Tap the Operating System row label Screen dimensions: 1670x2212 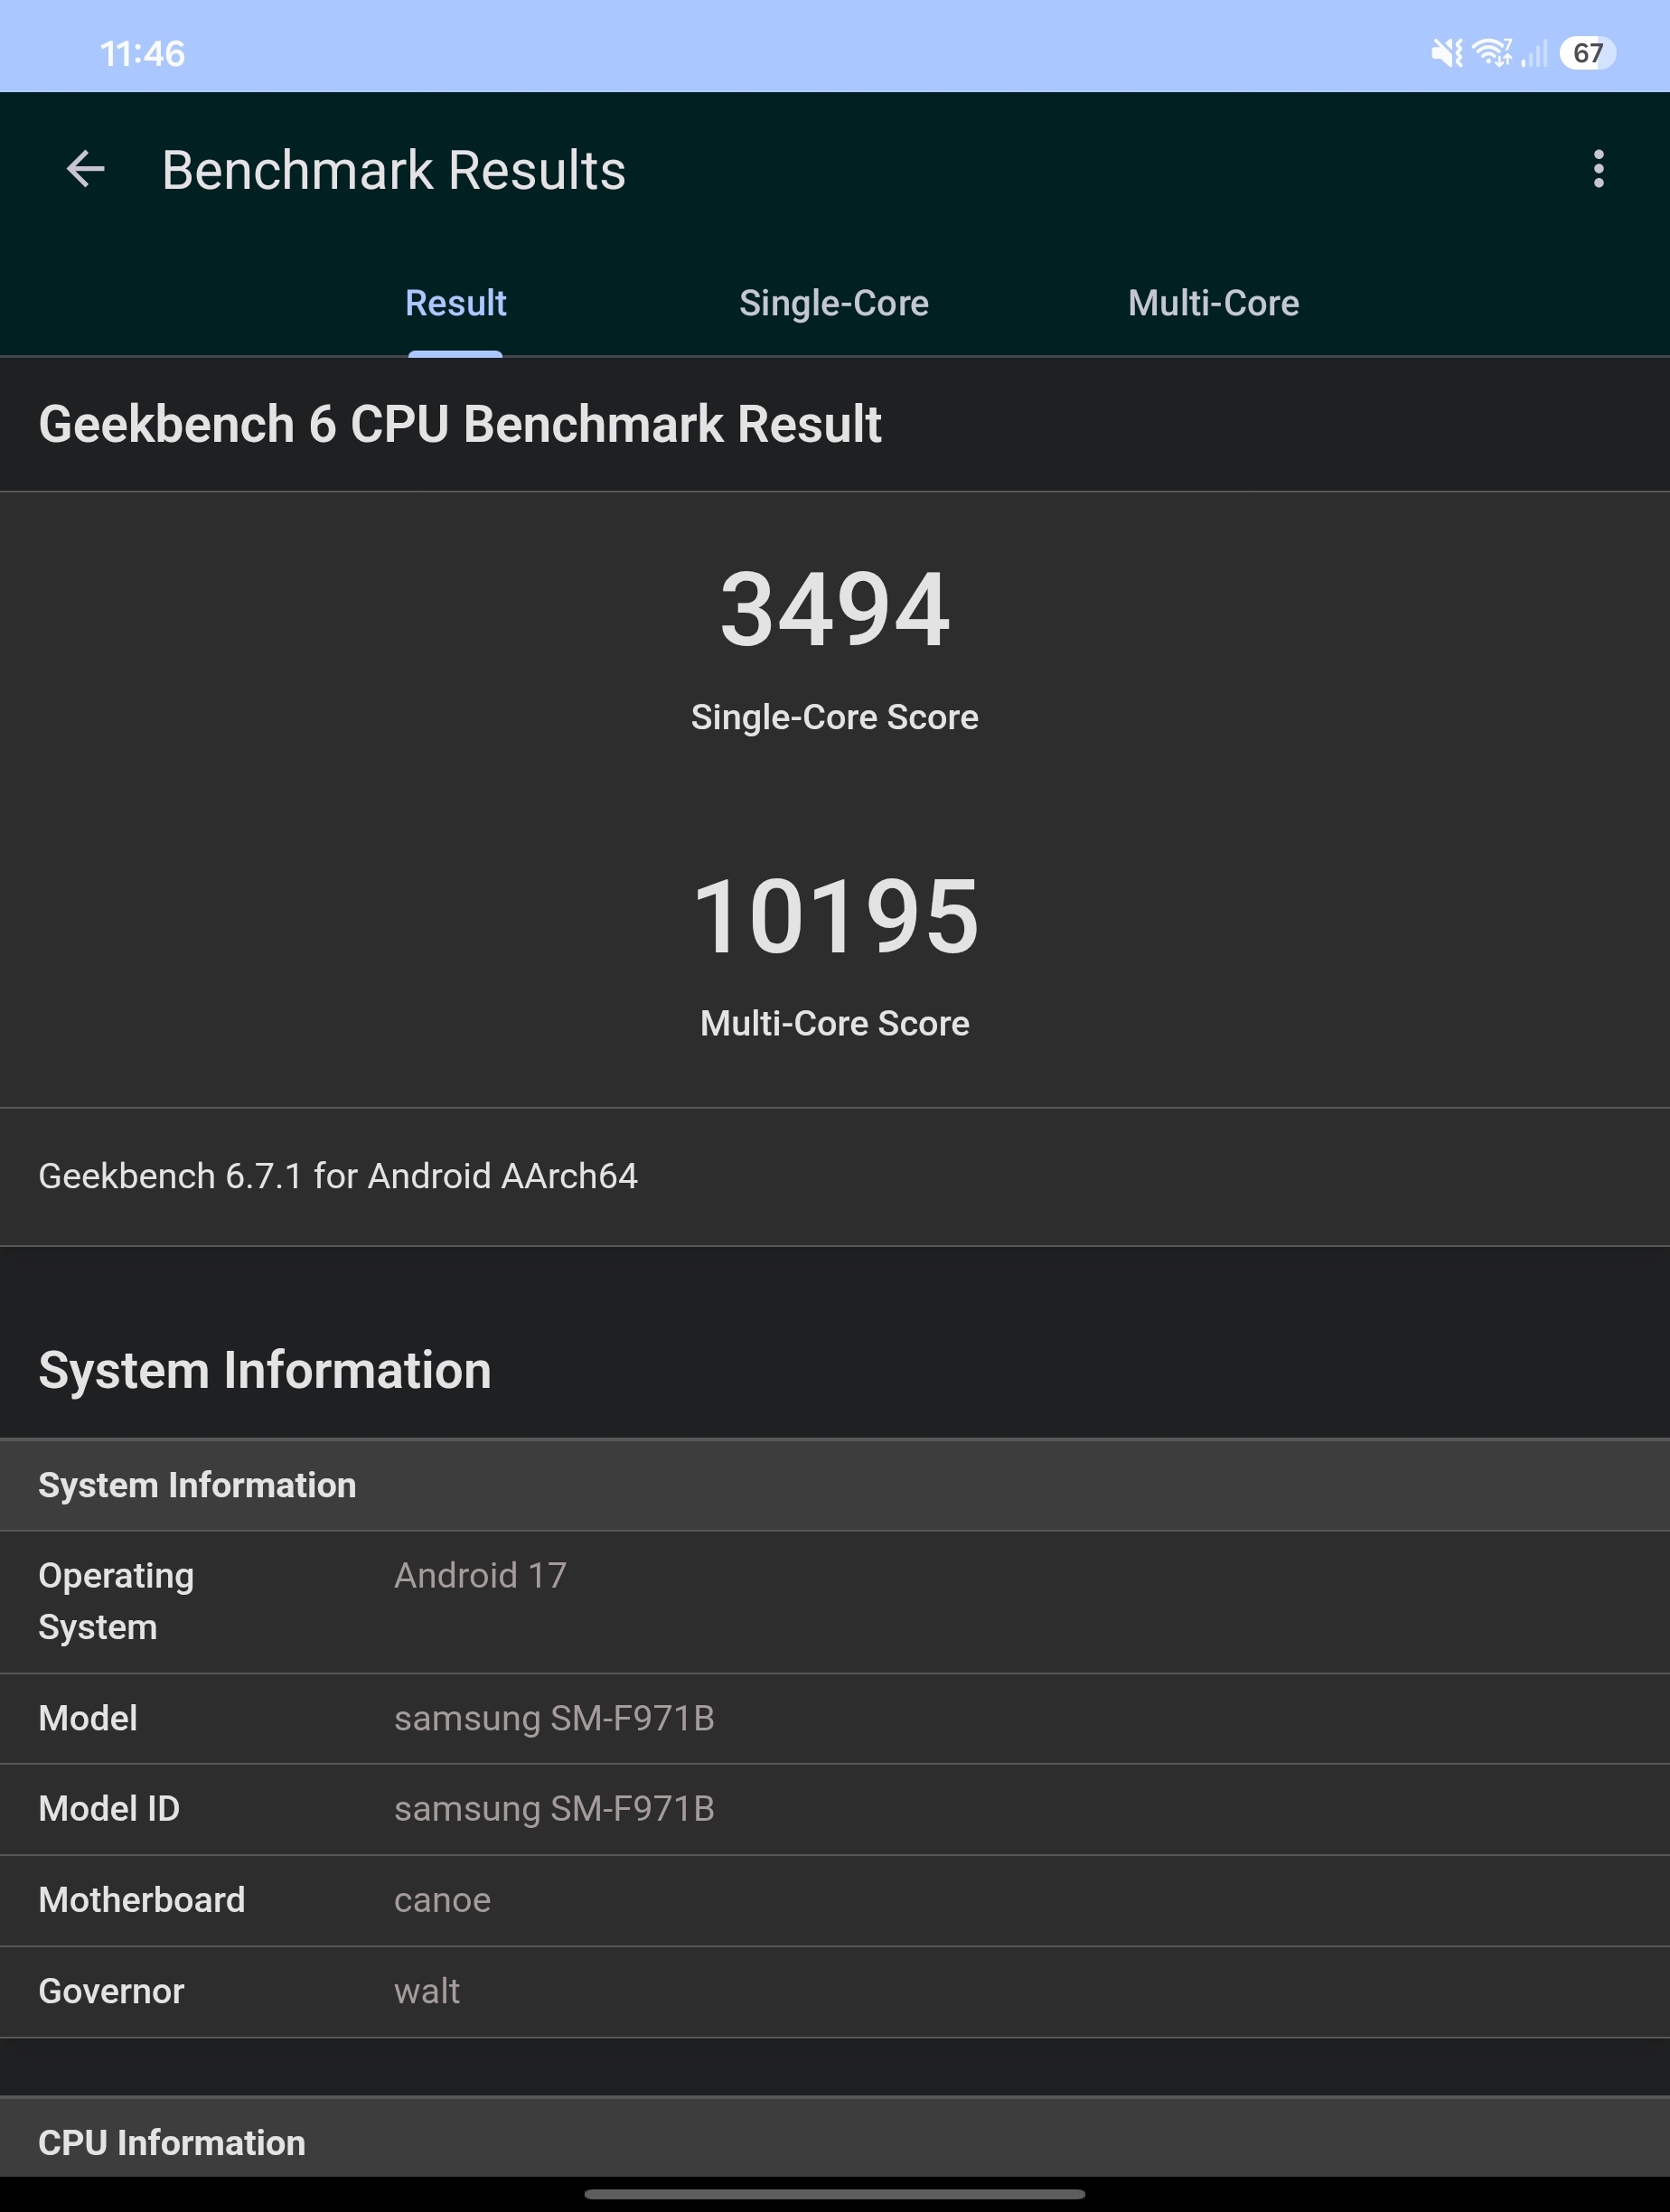pos(116,1601)
